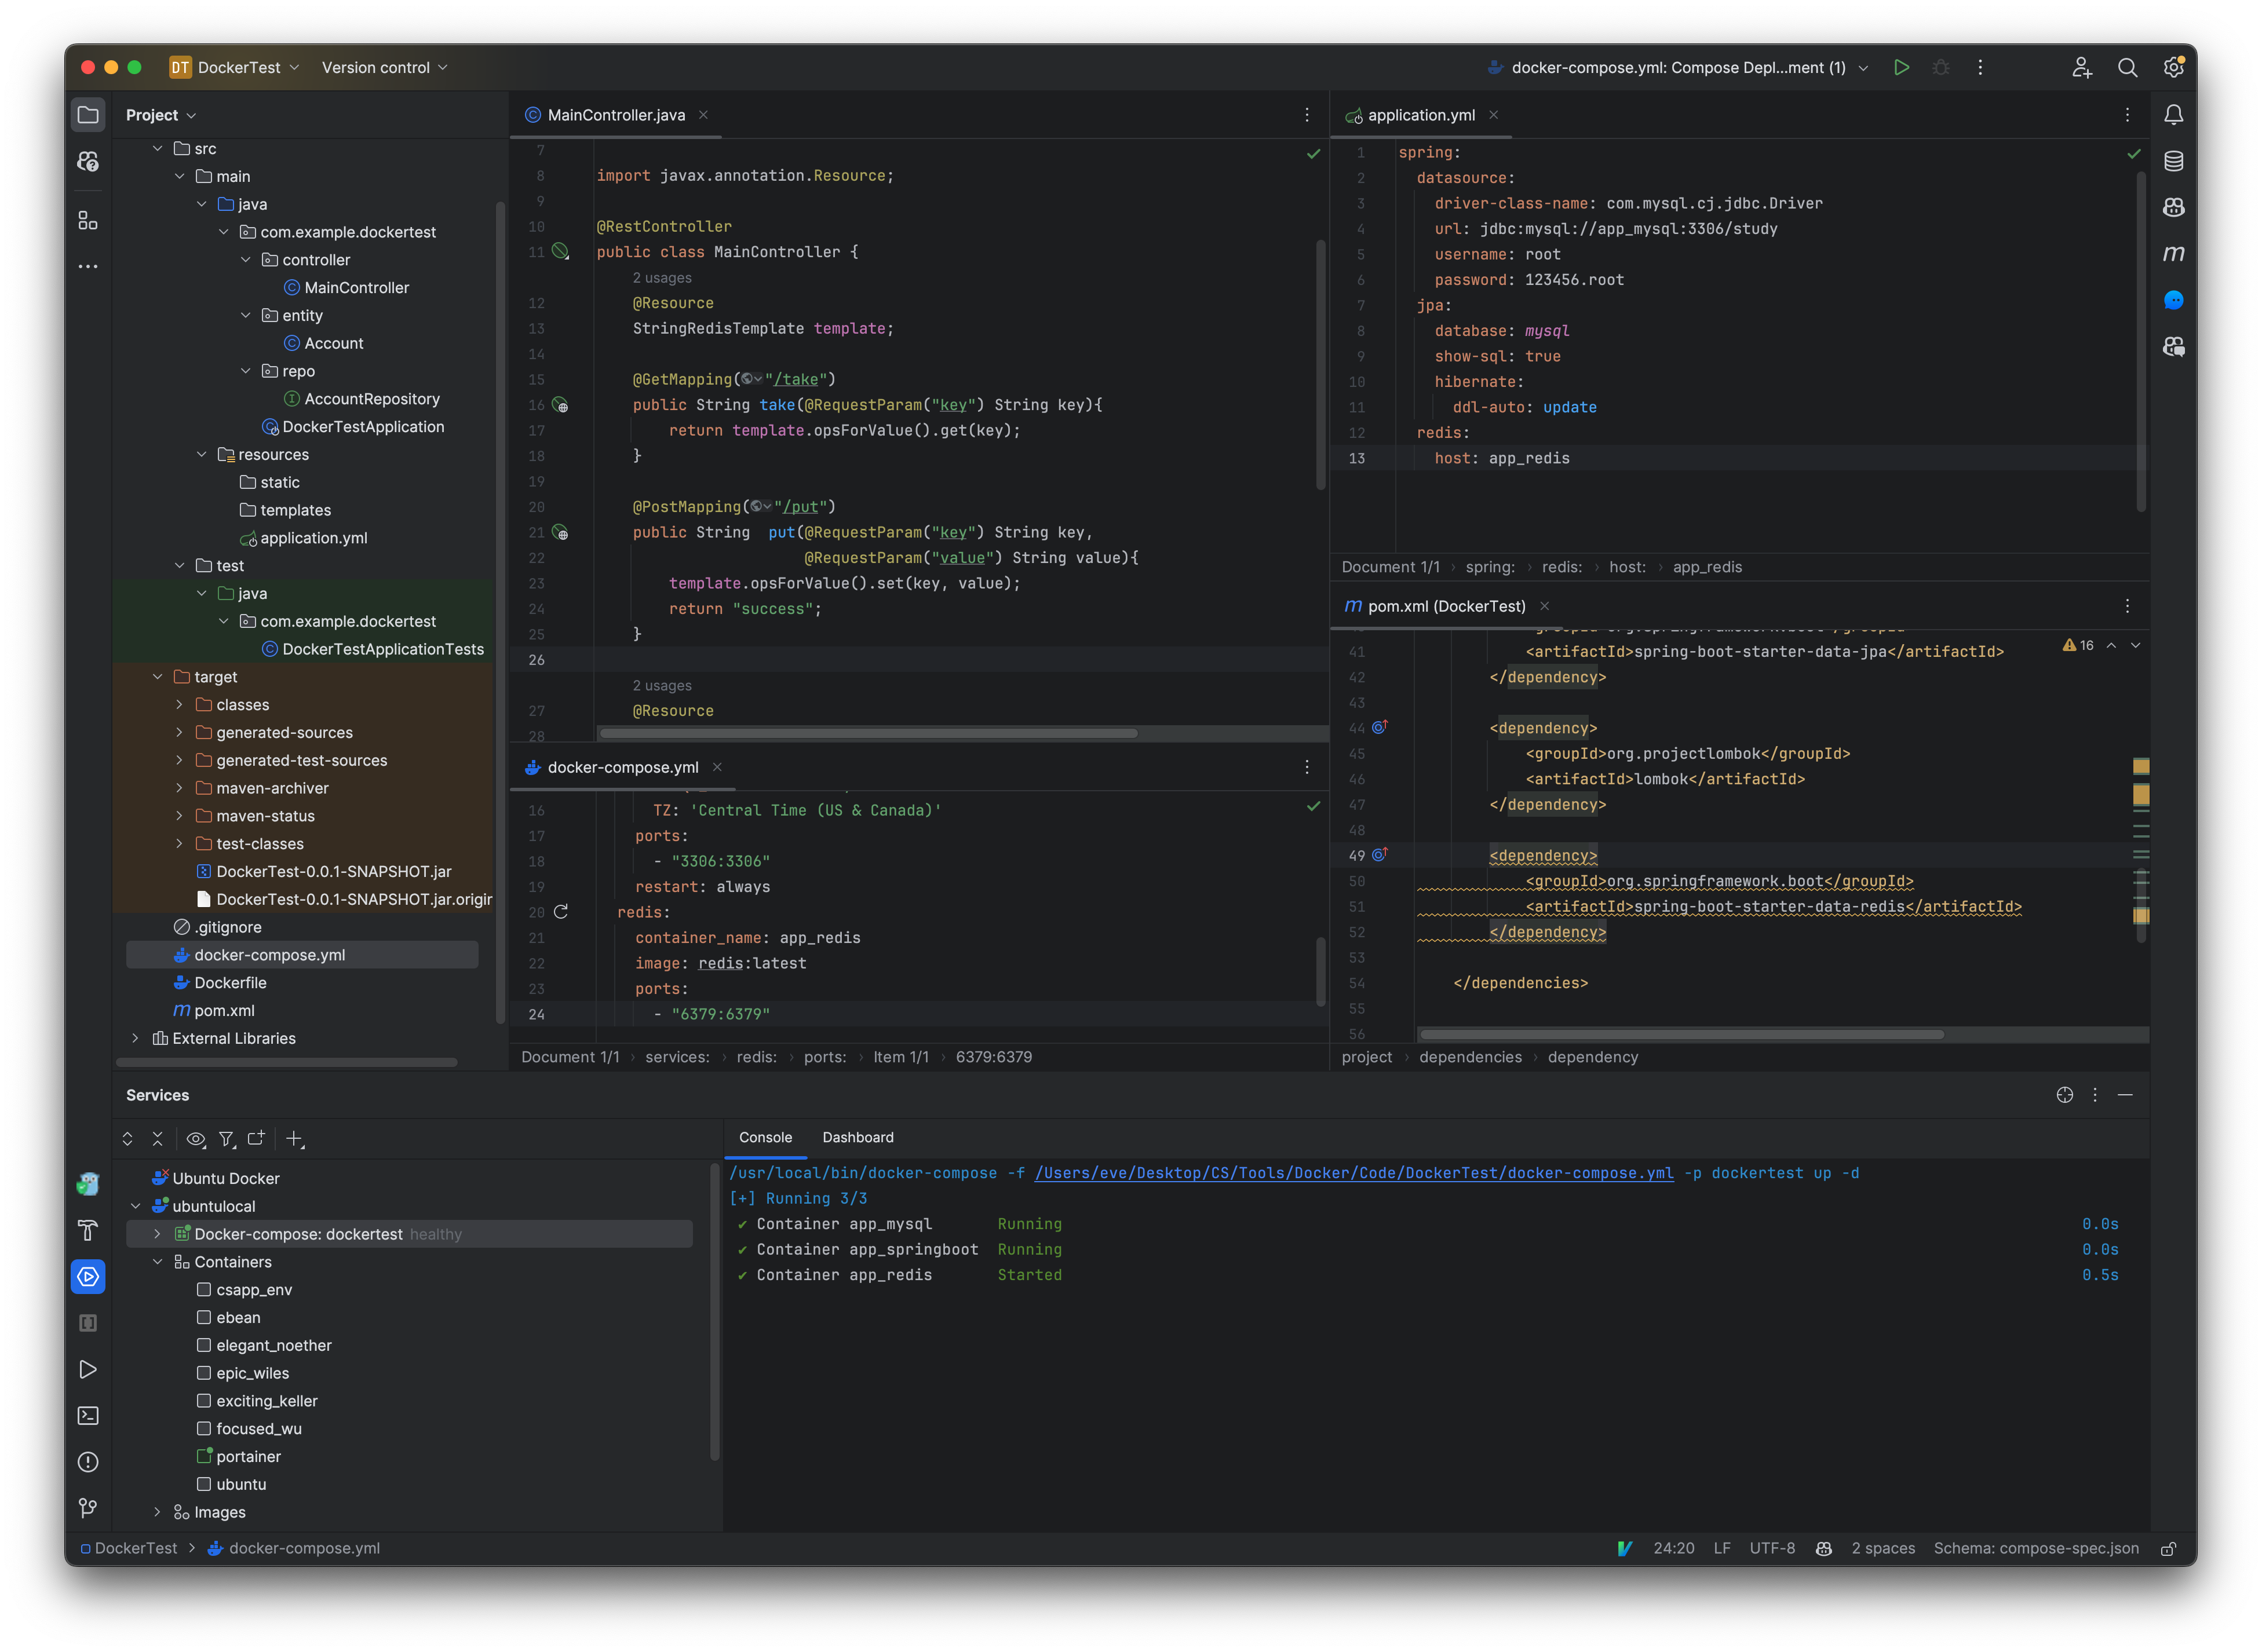
Task: Open the Run tool window icon
Action: (x=88, y=1369)
